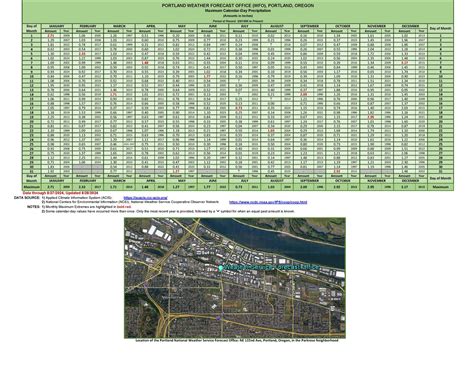
Task: Click the 'DATA SOURCE:' label
Action: (x=27, y=198)
